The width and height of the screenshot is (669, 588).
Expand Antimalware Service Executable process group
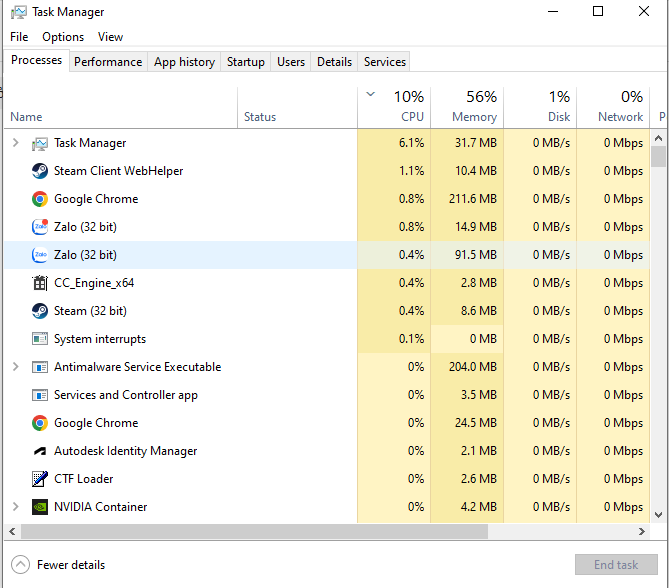click(15, 367)
